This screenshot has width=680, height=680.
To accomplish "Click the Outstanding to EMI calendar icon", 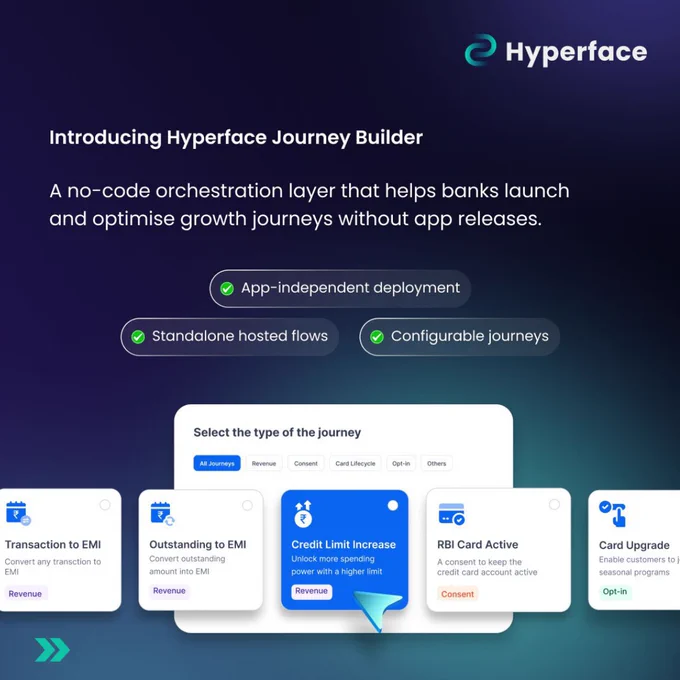I will pyautogui.click(x=162, y=514).
